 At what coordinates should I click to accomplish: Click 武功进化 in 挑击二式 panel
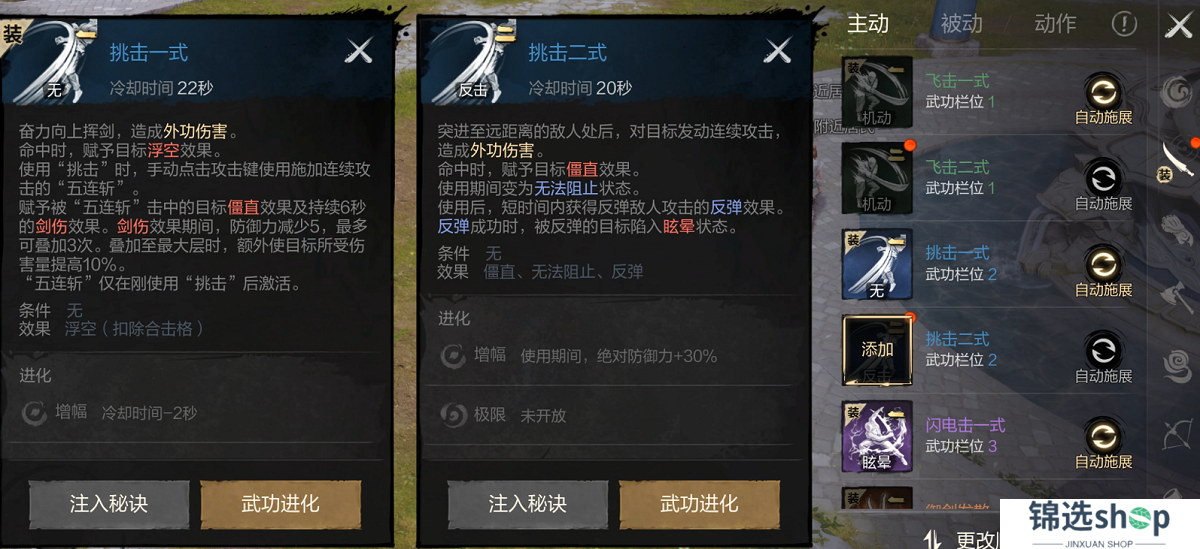(x=699, y=504)
